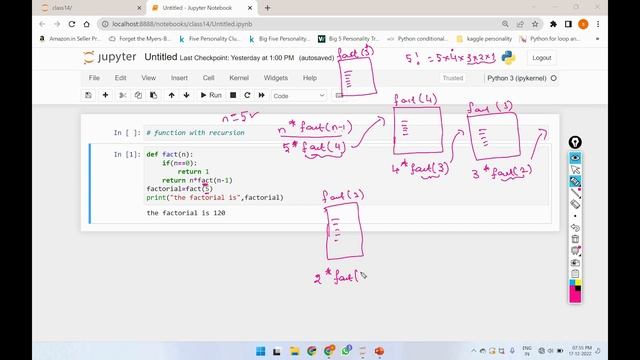Insert a new cell below with the plus icon
The height and width of the screenshot is (360, 640).
tap(105, 95)
